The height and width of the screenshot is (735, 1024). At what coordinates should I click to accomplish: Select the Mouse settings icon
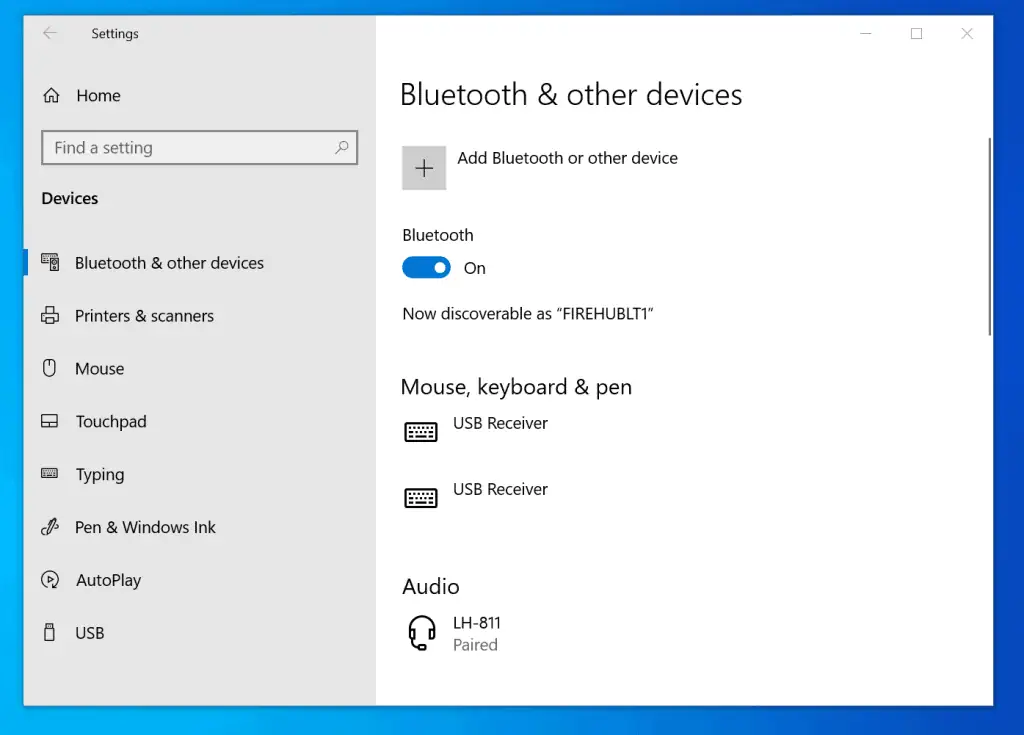(x=50, y=368)
